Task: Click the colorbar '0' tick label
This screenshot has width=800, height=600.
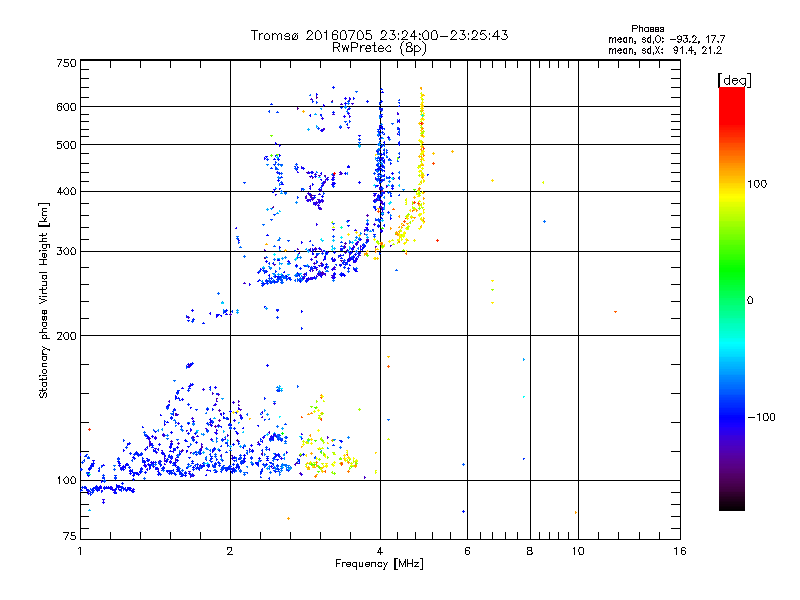Action: point(750,301)
